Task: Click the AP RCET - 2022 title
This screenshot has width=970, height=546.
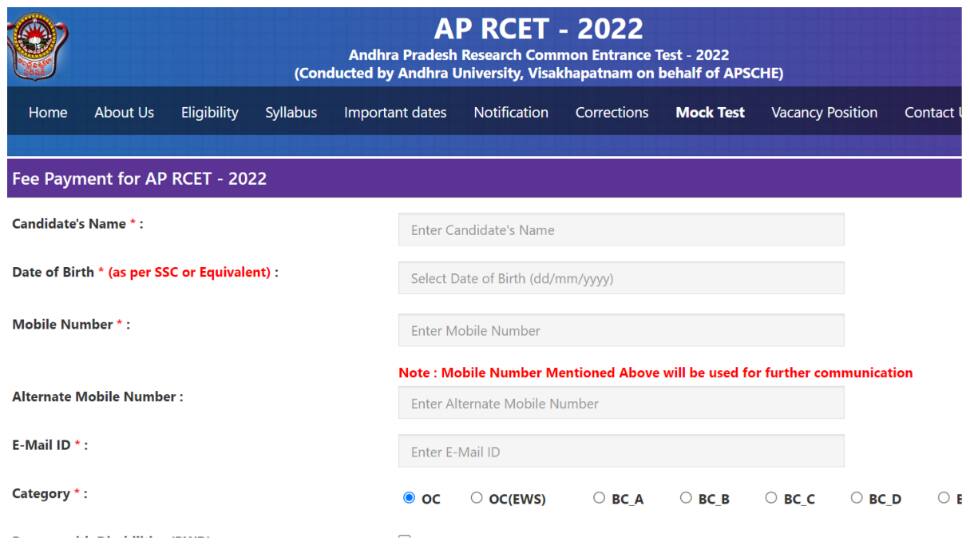Action: [x=538, y=28]
